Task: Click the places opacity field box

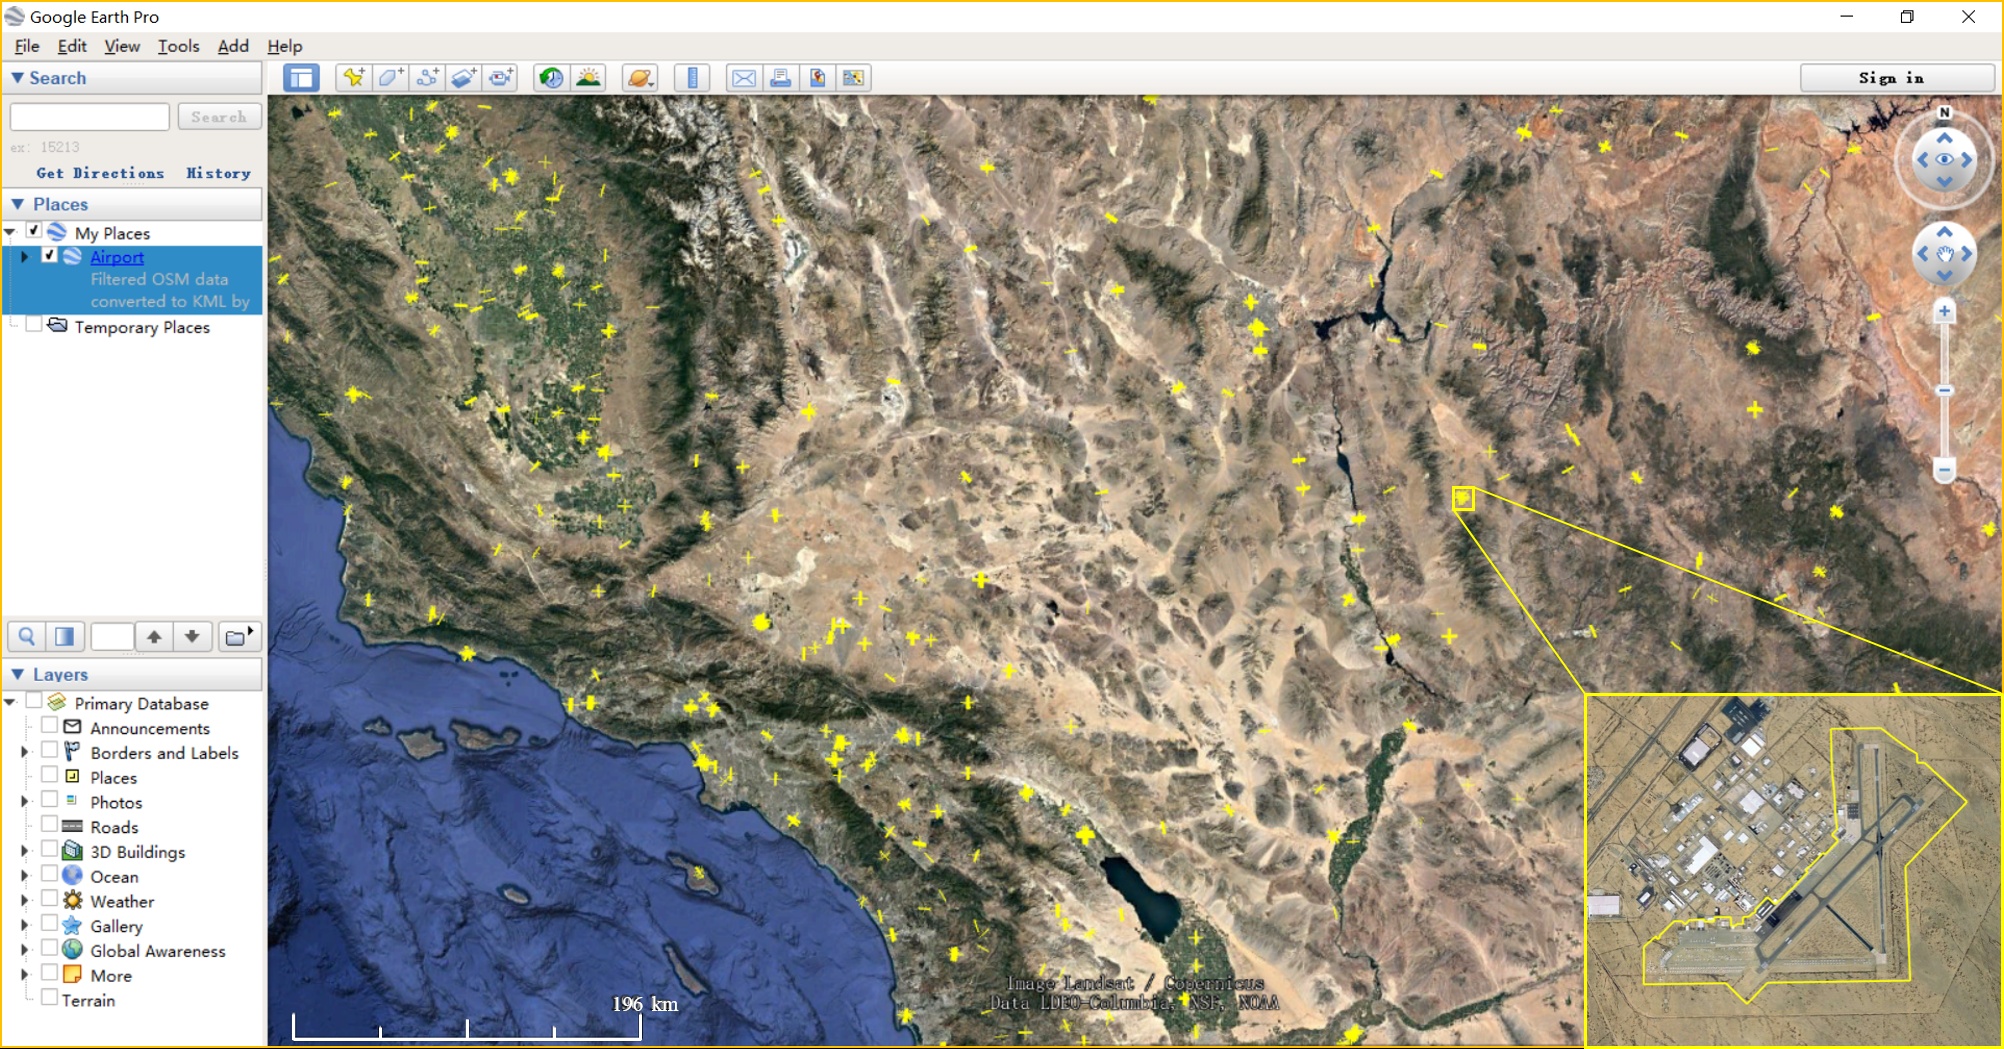Action: coord(112,637)
